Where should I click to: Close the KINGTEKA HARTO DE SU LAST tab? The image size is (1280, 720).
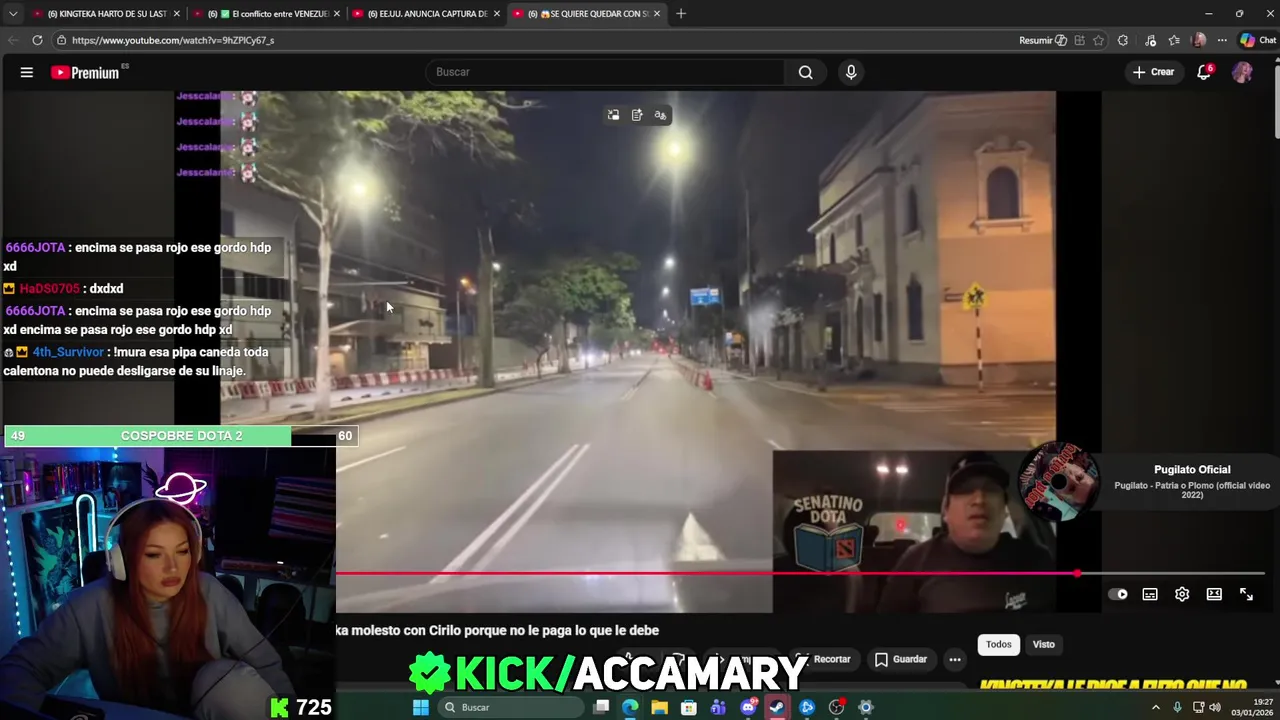pos(177,14)
